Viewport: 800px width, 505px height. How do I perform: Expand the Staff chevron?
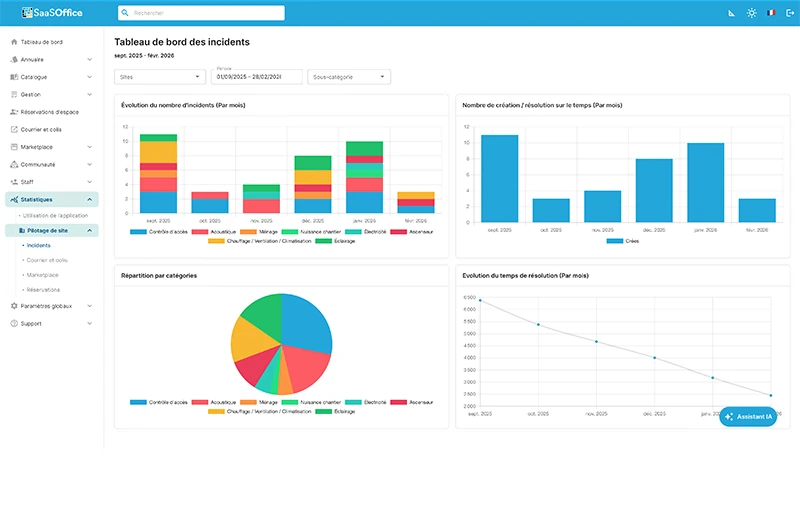[x=90, y=182]
